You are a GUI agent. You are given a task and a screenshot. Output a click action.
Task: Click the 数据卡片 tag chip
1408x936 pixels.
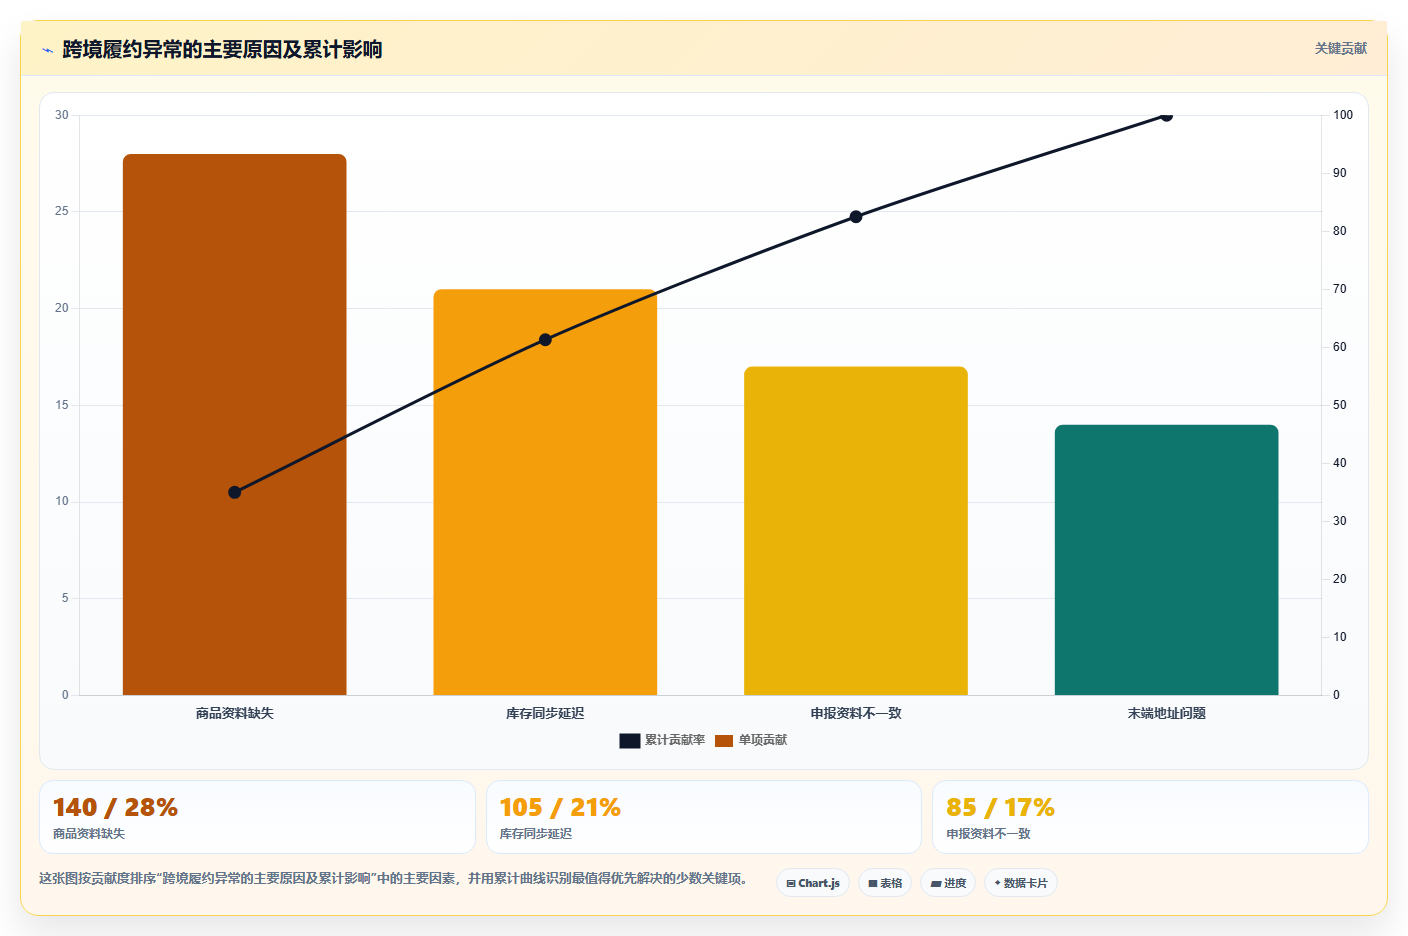point(1021,883)
